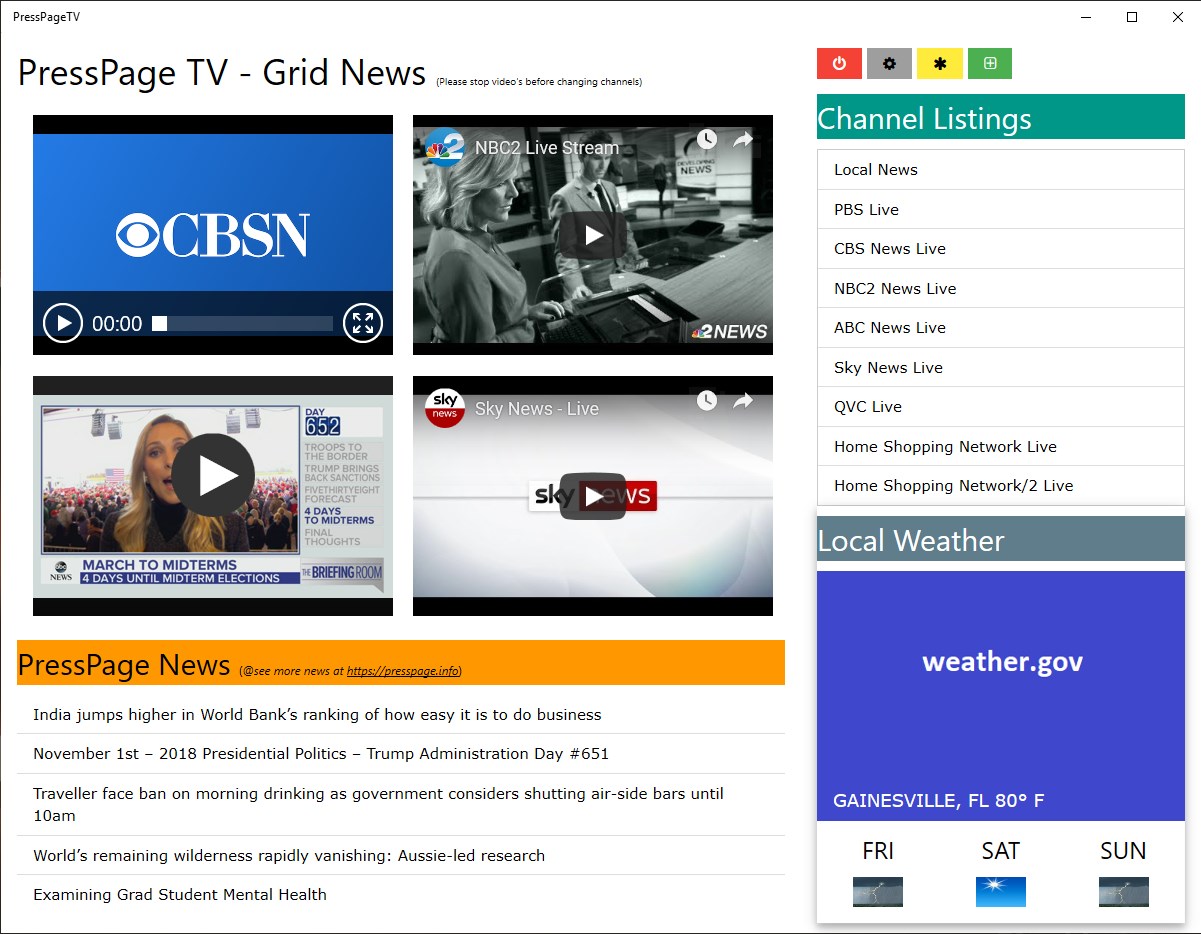Viewport: 1201px width, 934px height.
Task: Click the CBSN 00:00 time display
Action: pos(117,324)
